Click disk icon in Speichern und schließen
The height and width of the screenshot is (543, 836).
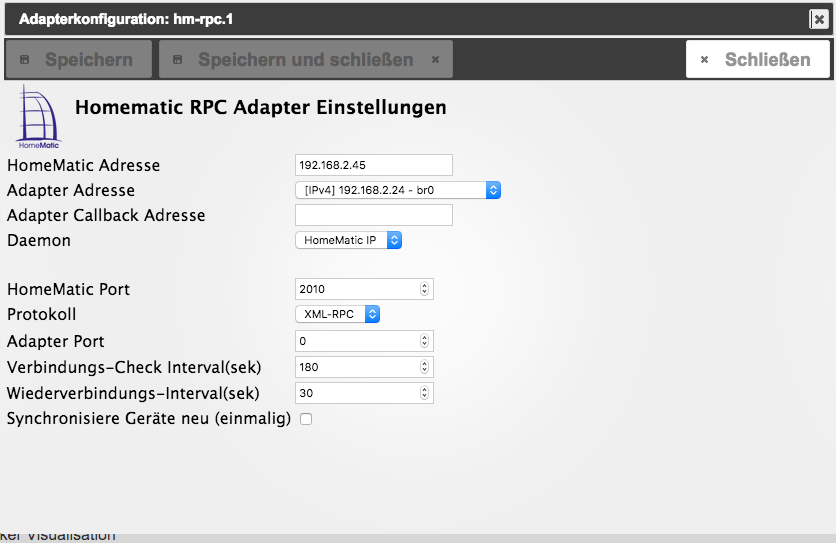coord(178,60)
